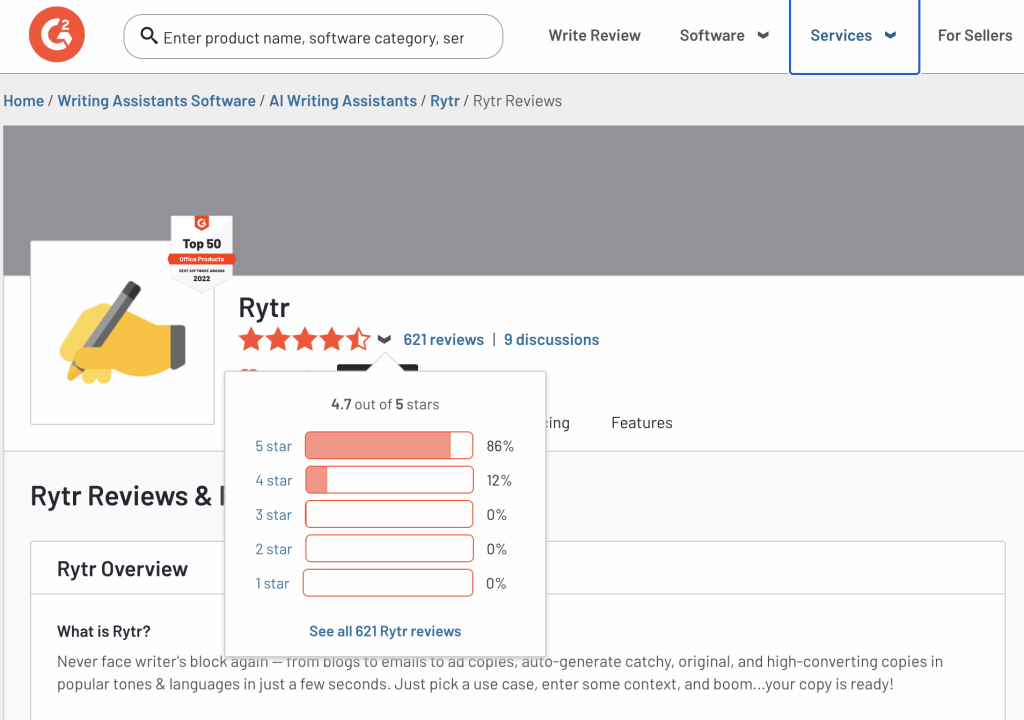Click the 'What is Rytr?' heading

(x=104, y=632)
